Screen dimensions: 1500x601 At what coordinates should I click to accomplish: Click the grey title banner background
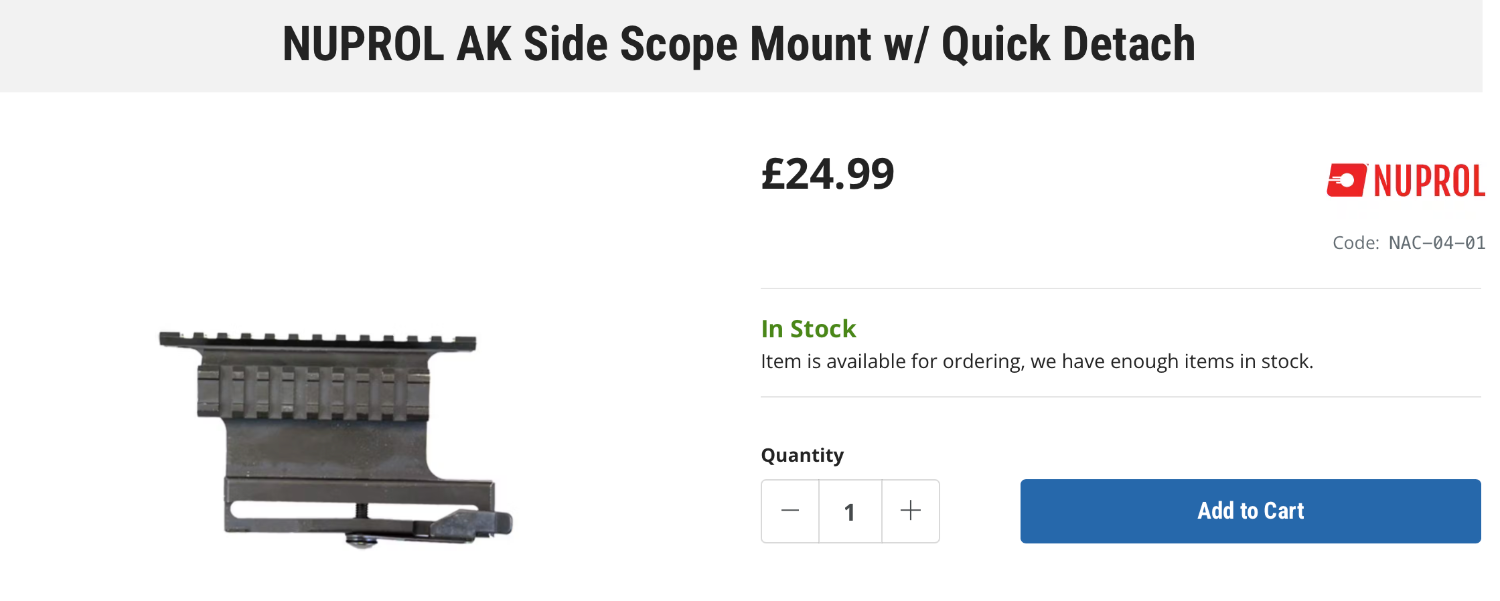pyautogui.click(x=120, y=45)
